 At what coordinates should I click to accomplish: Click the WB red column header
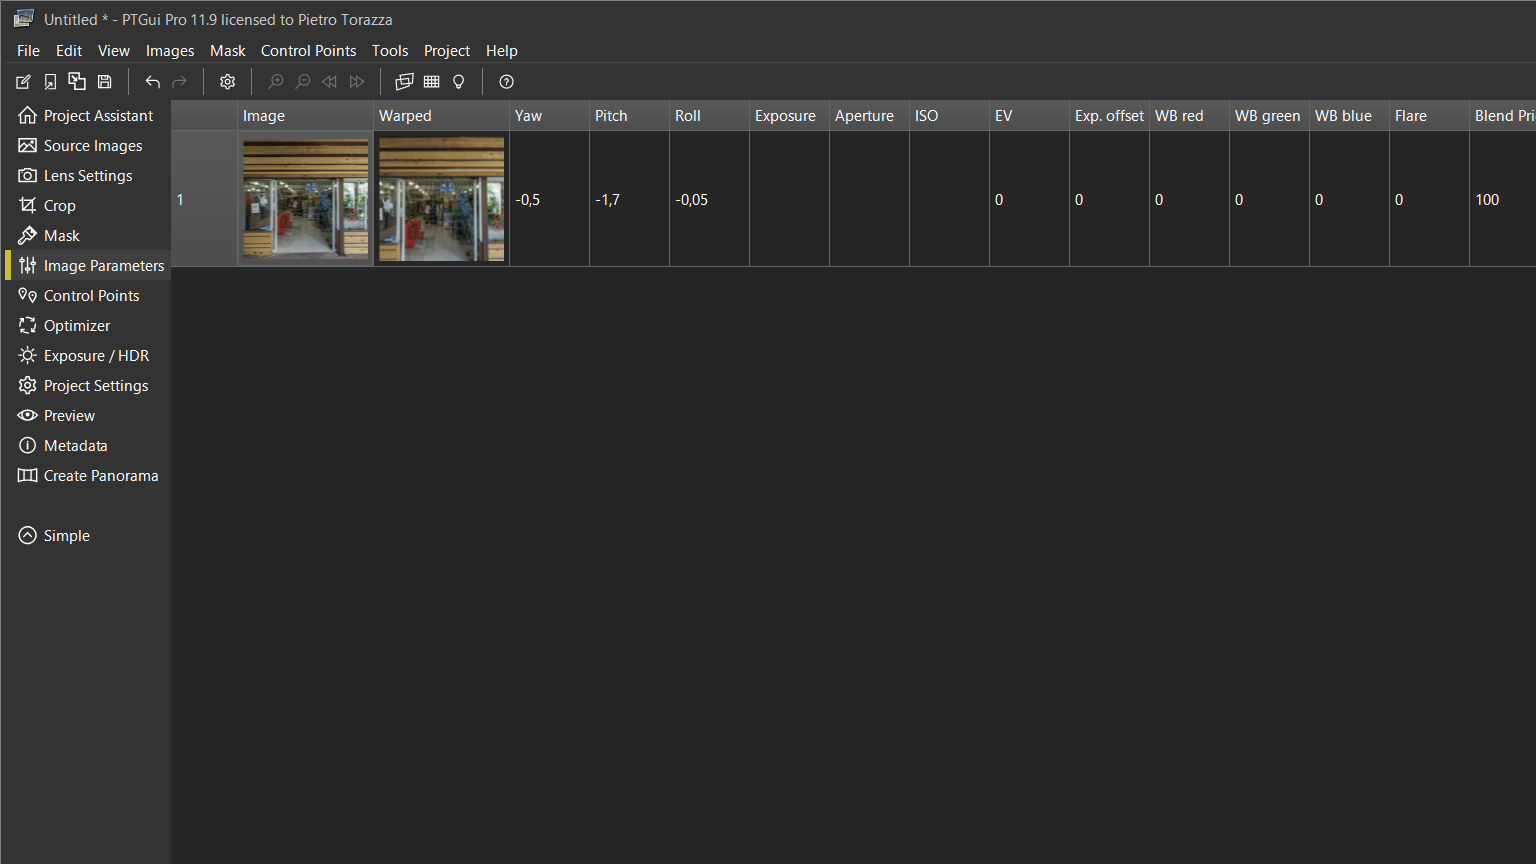click(x=1189, y=116)
